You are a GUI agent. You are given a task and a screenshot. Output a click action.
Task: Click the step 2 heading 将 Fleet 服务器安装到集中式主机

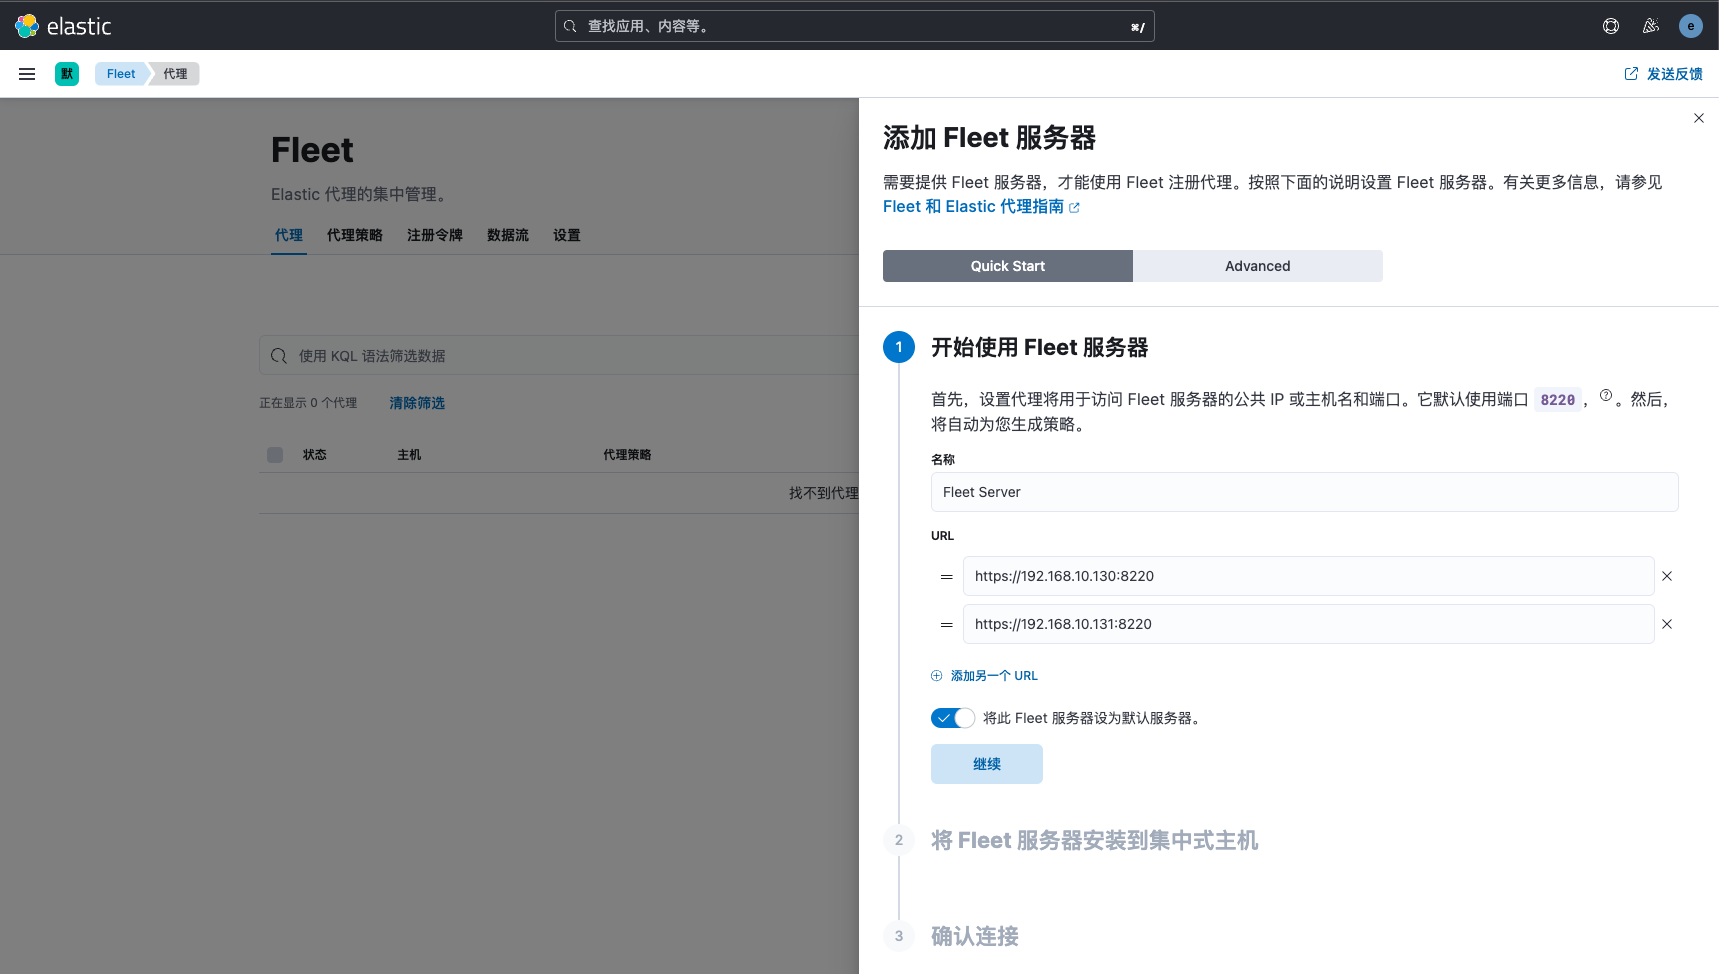coord(1095,840)
